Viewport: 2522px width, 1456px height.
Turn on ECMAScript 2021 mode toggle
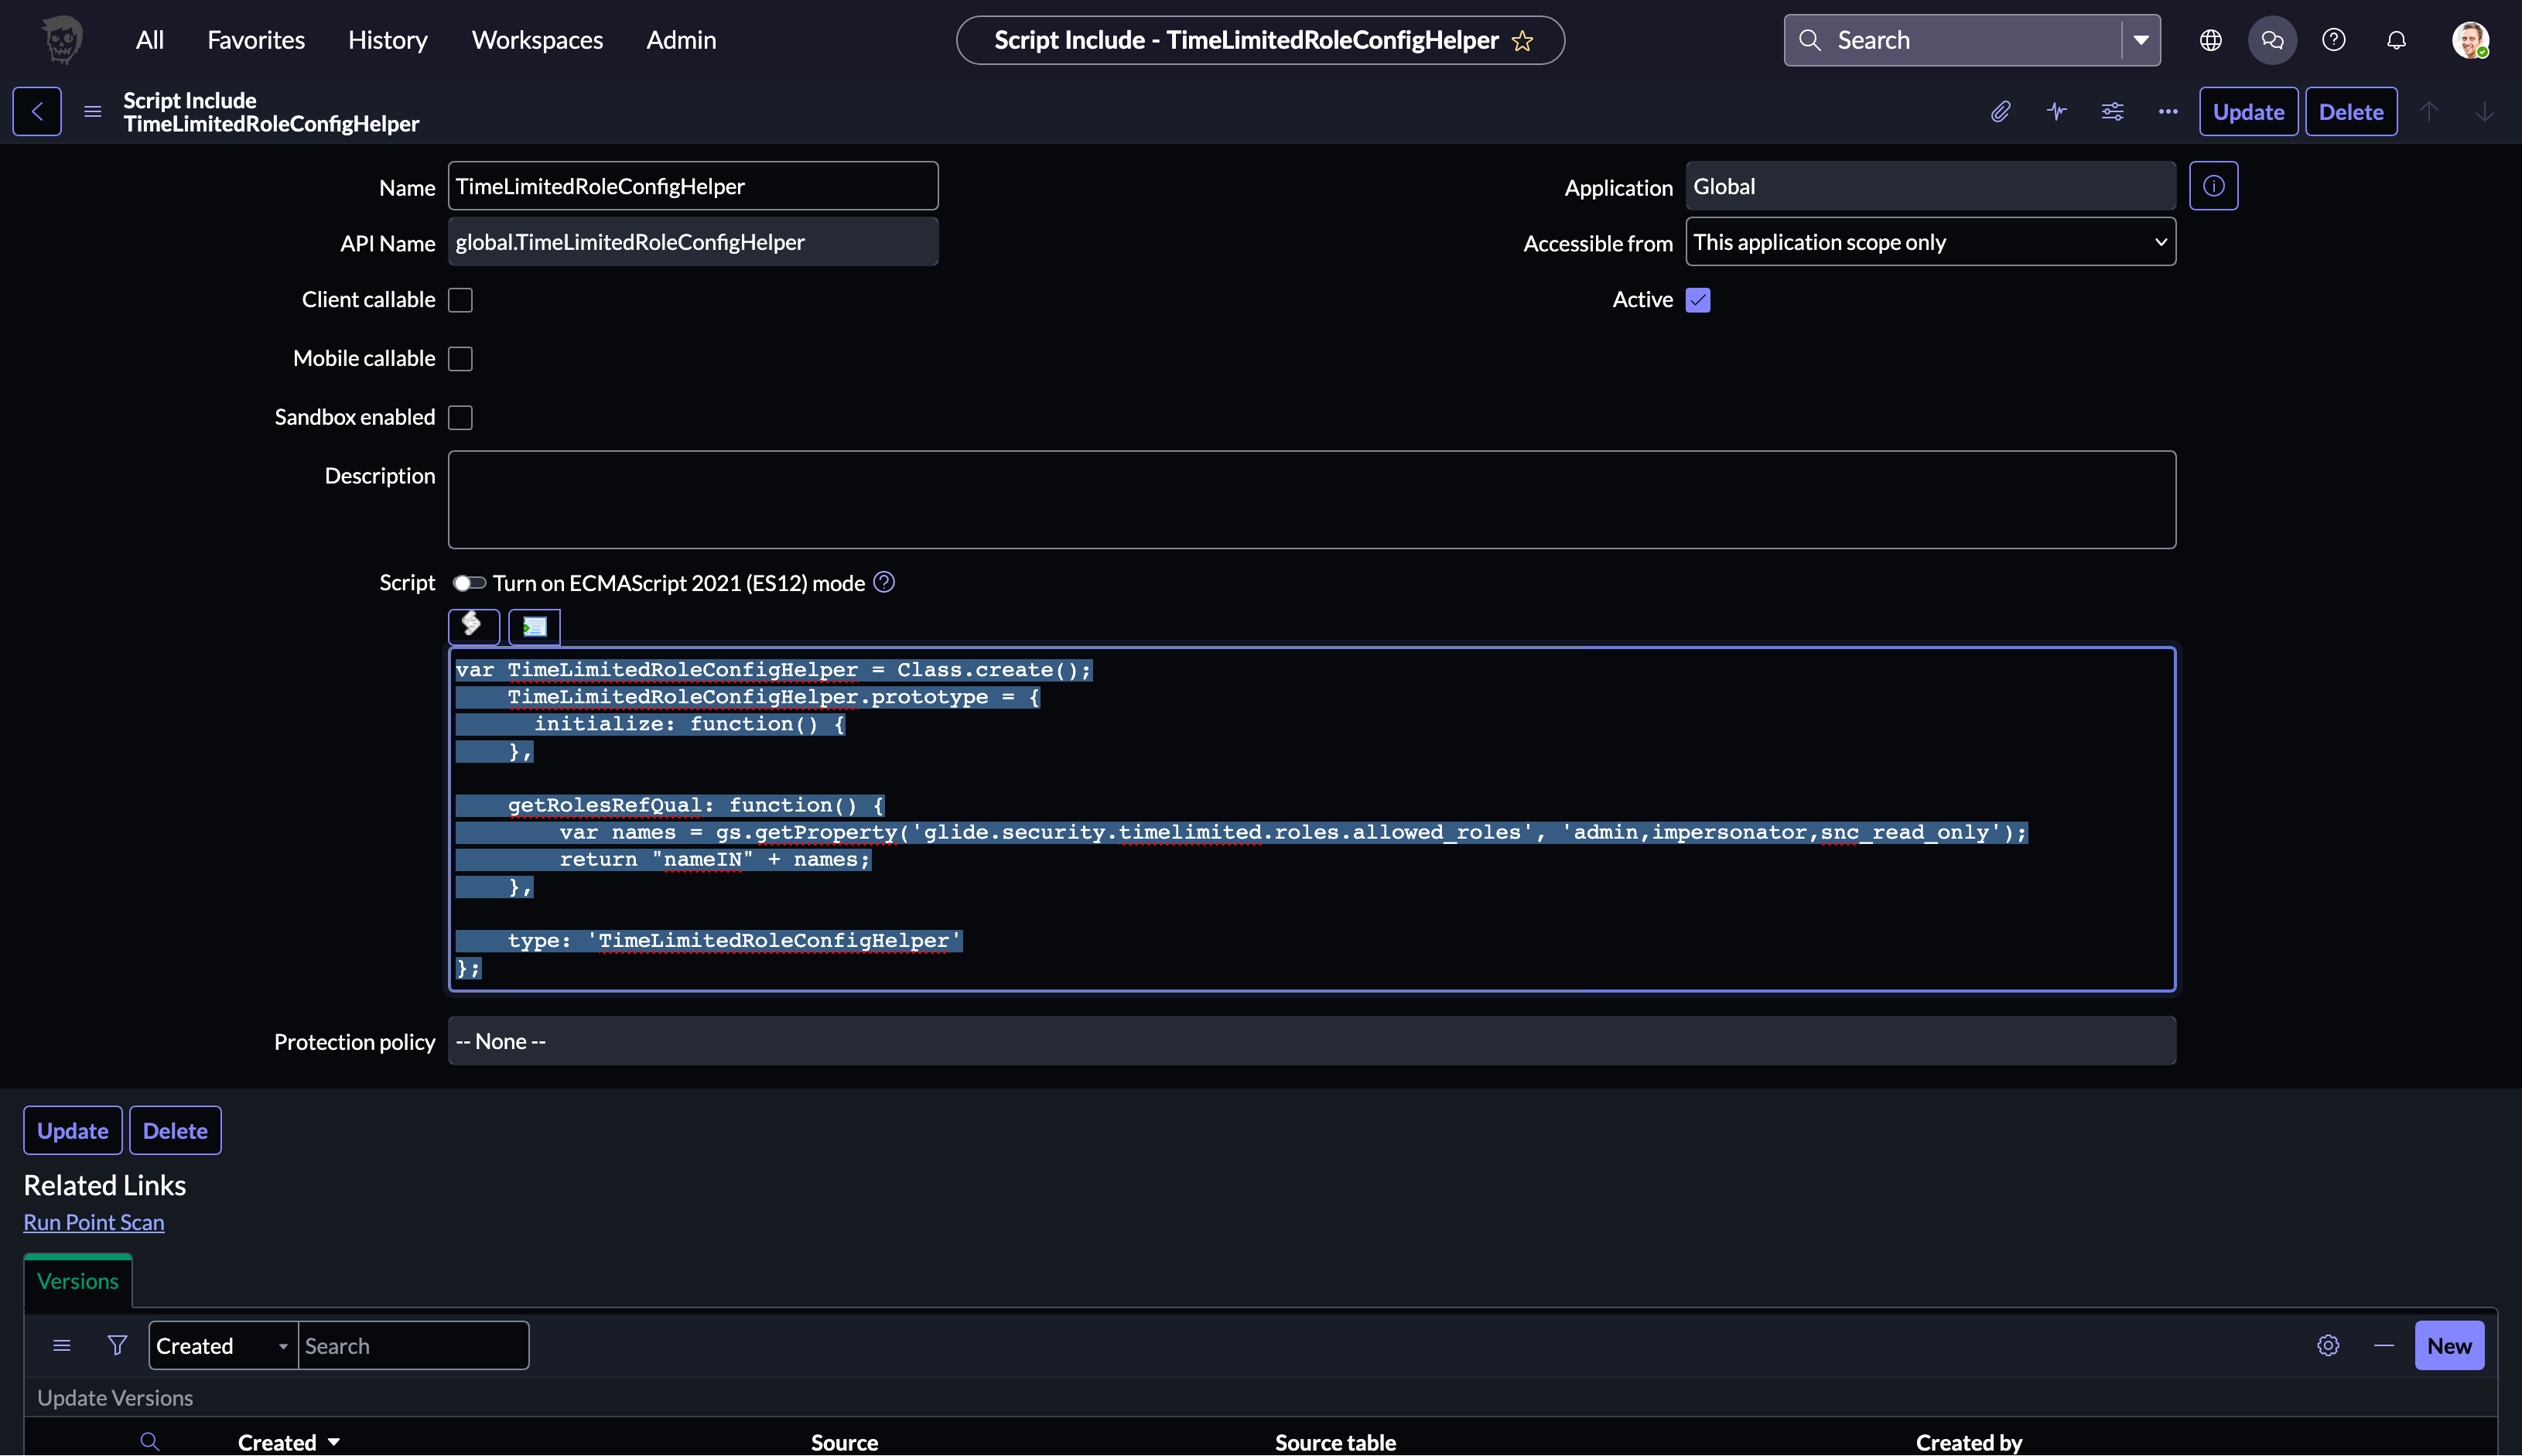point(469,583)
